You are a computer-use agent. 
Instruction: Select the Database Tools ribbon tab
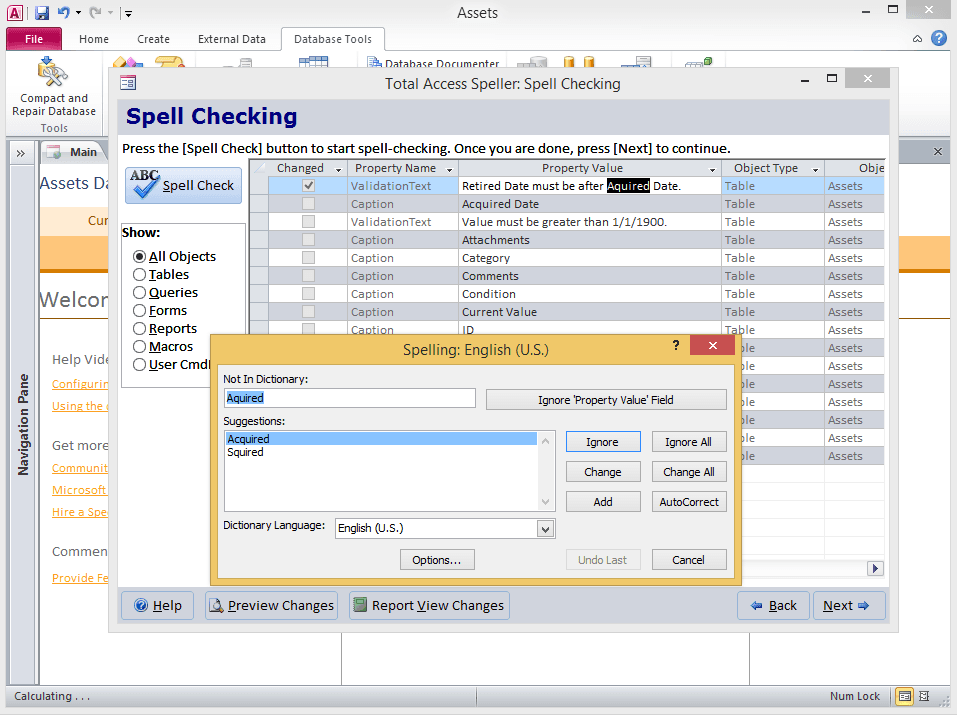point(333,39)
